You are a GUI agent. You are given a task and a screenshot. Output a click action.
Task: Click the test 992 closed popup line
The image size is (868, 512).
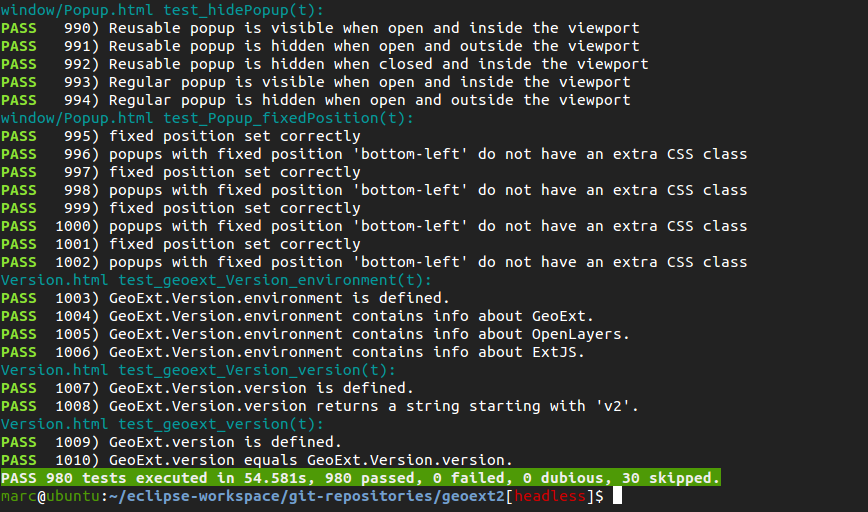[324, 64]
